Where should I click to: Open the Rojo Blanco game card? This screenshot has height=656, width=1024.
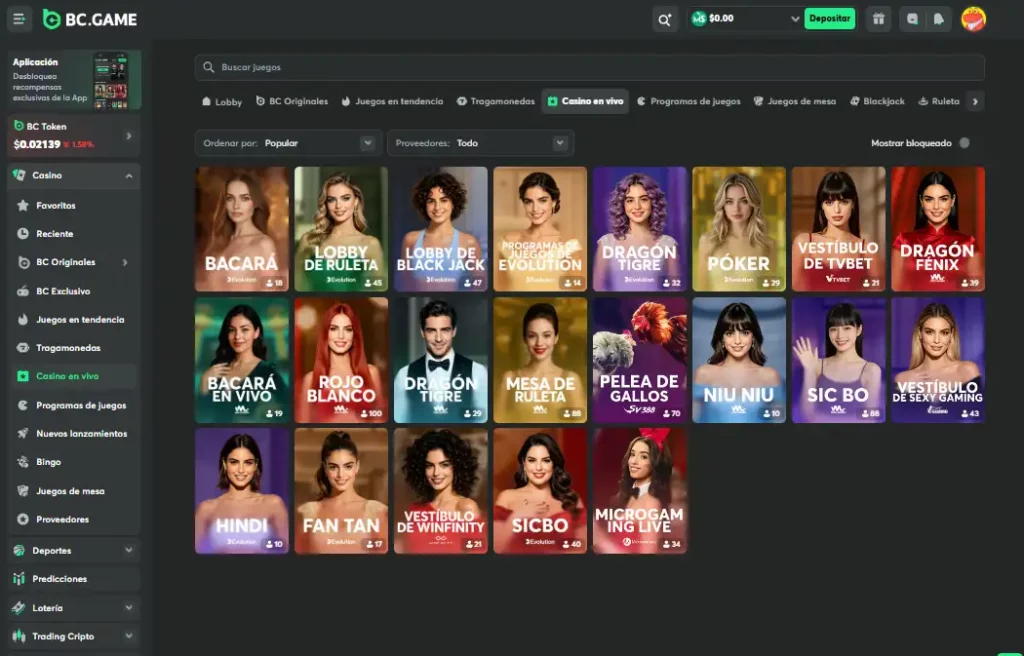tap(341, 360)
